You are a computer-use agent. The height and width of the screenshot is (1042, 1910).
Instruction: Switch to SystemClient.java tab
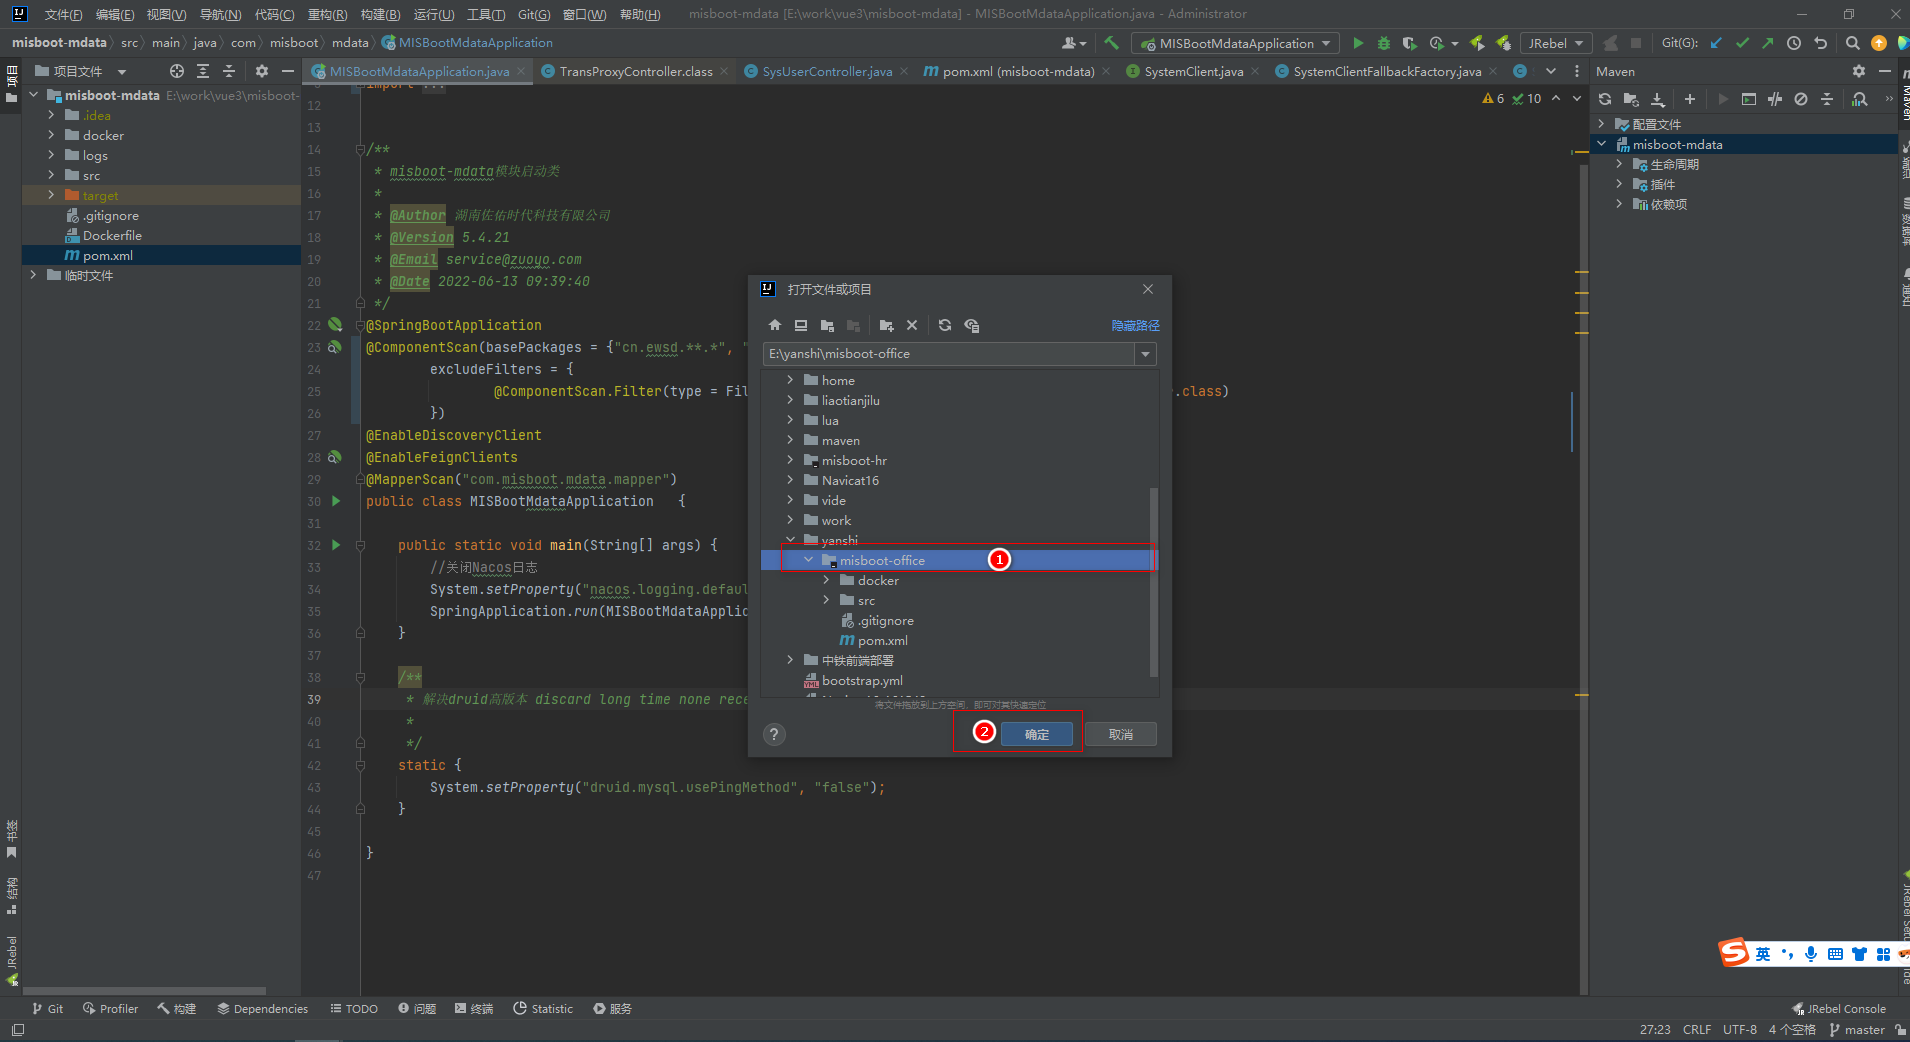click(x=1193, y=71)
